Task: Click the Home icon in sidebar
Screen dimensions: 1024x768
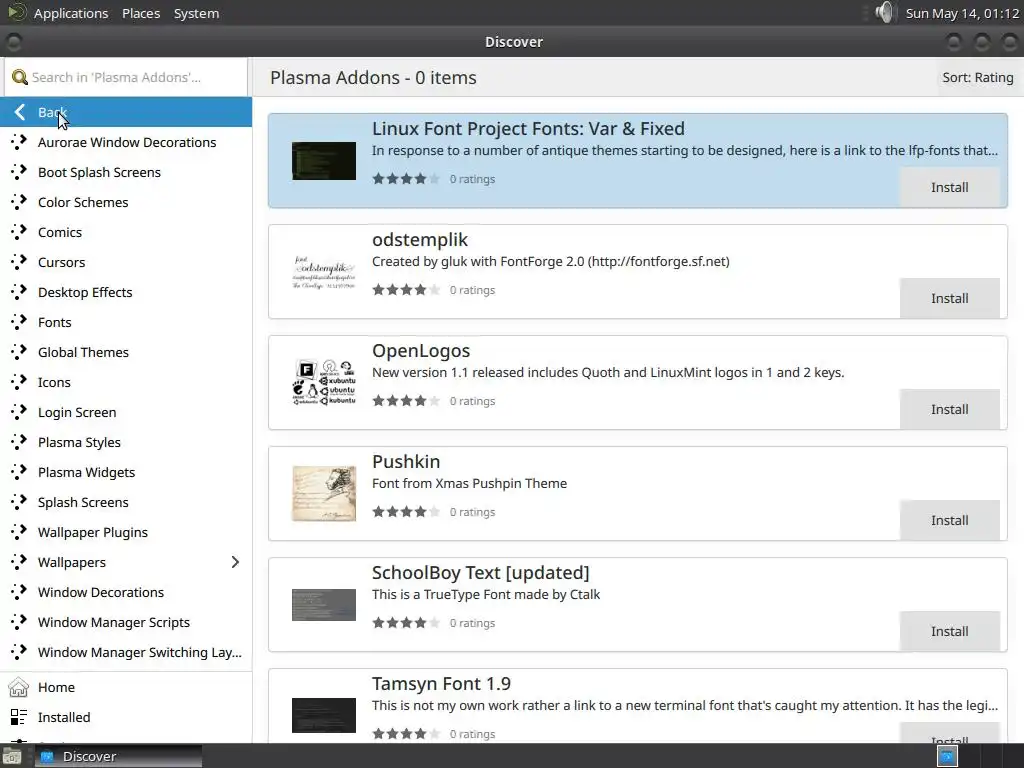Action: click(x=18, y=687)
